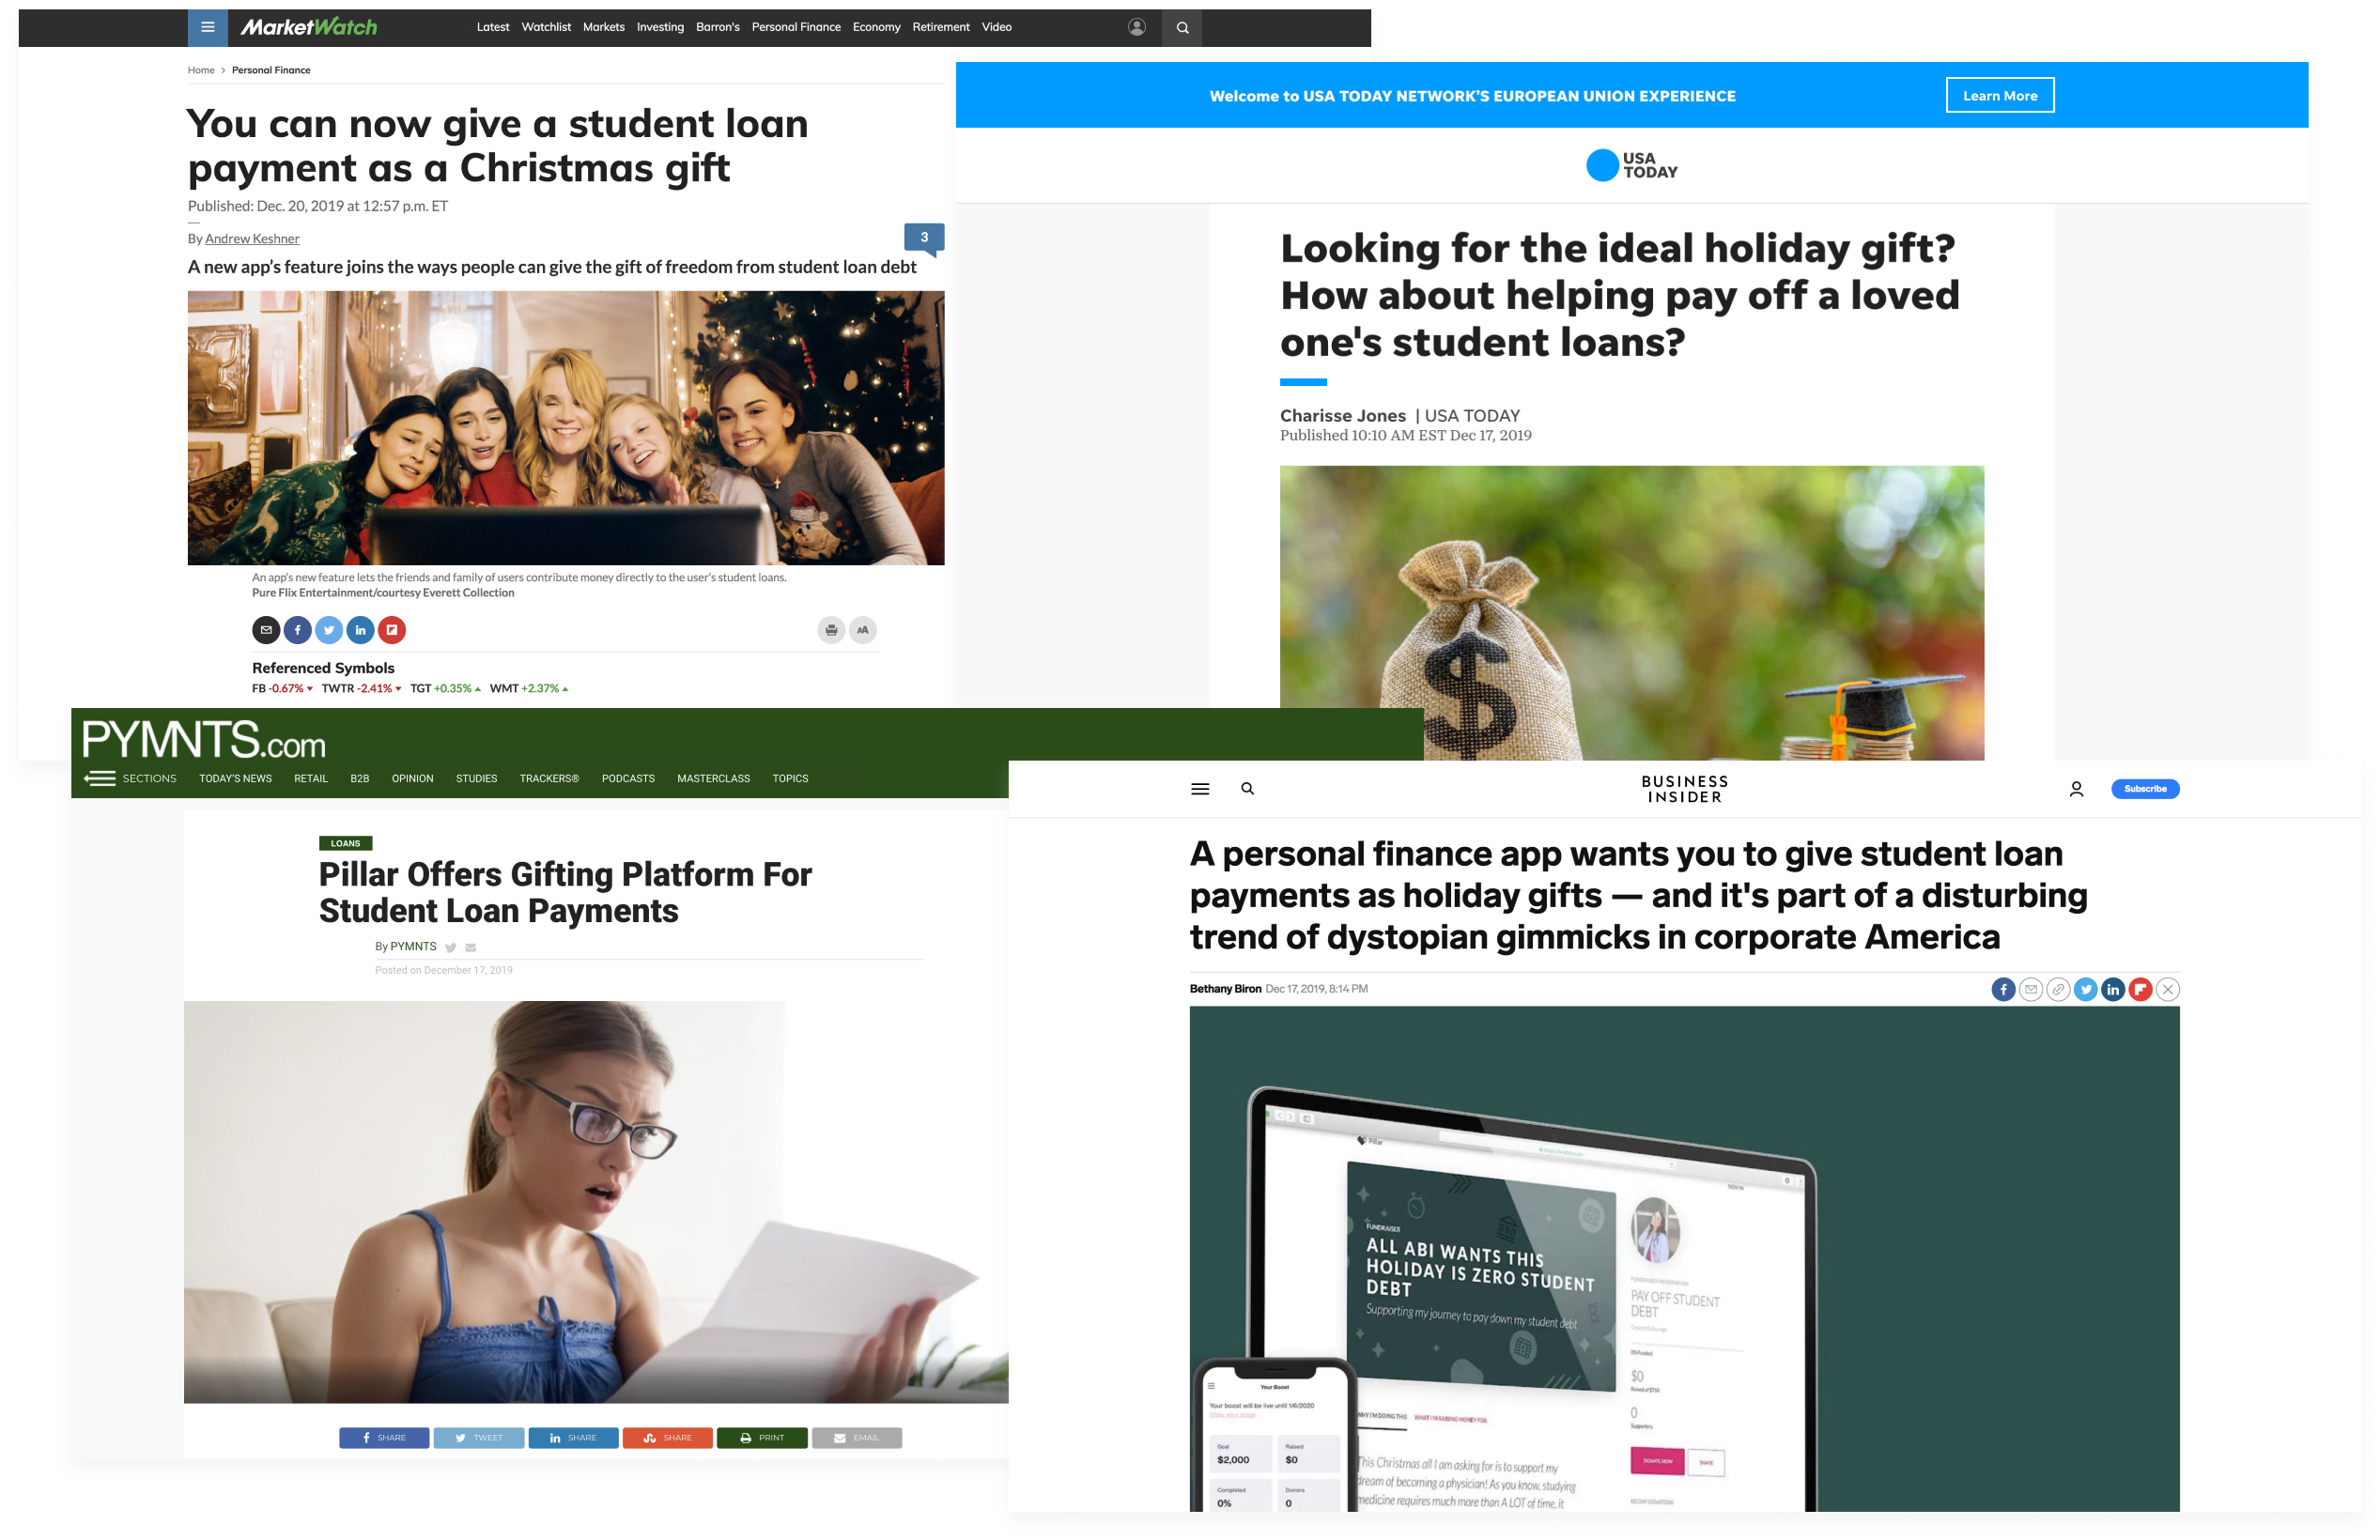The width and height of the screenshot is (2380, 1540).
Task: Share MarketWatch article on Facebook
Action: pyautogui.click(x=297, y=630)
